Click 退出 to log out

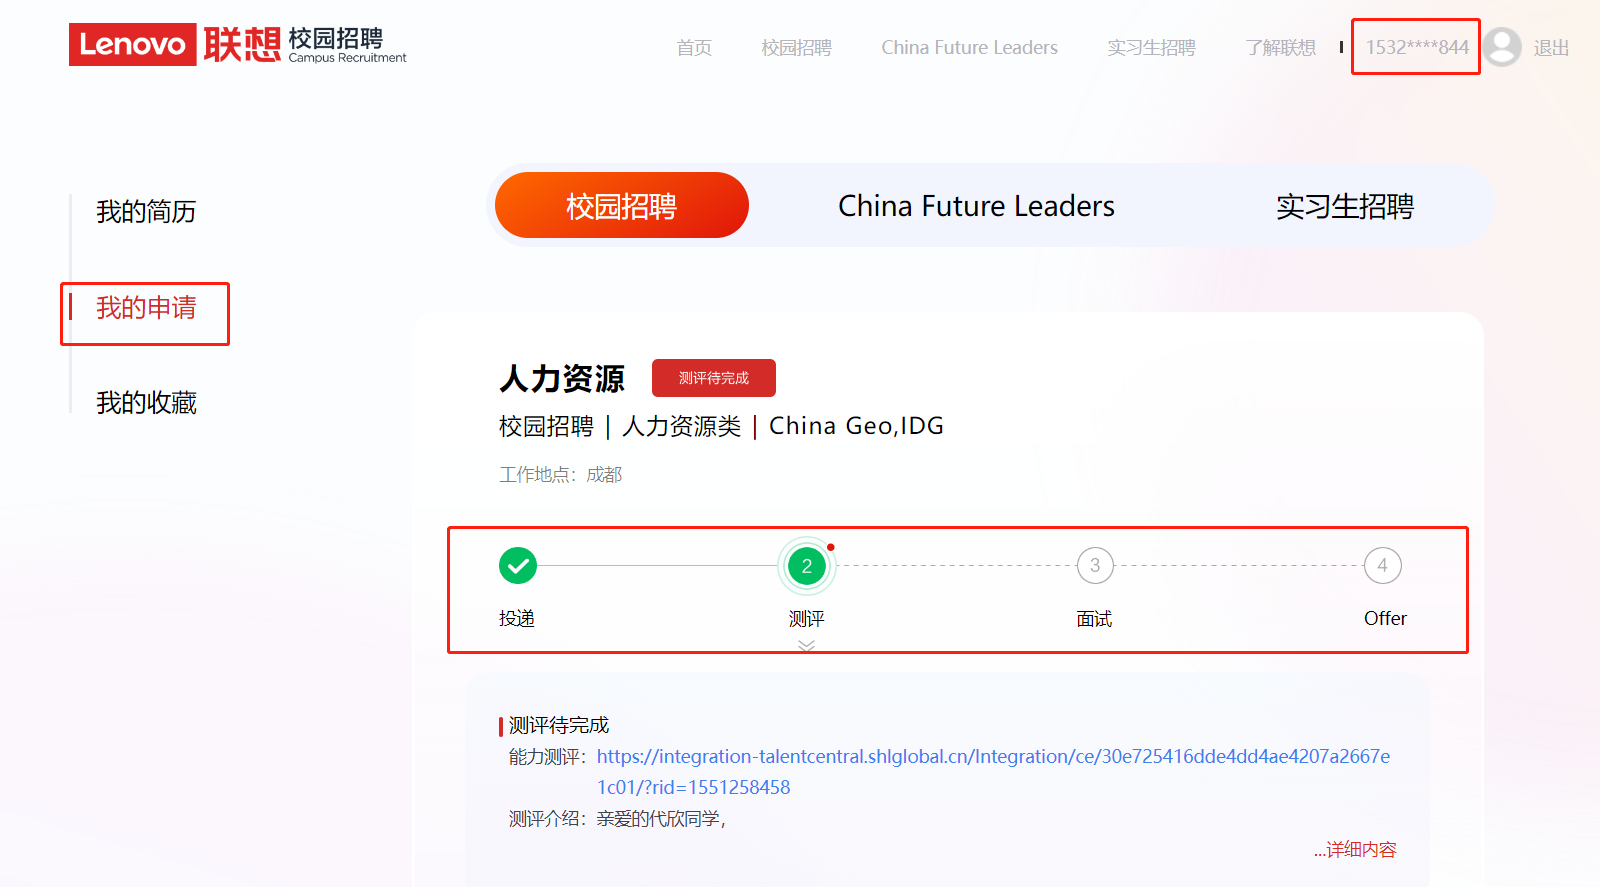coord(1551,48)
